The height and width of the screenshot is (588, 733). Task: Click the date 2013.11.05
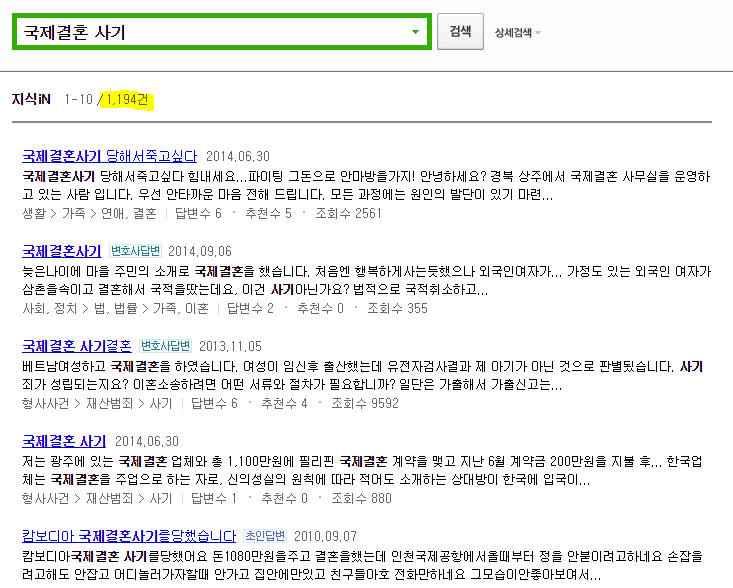point(230,346)
